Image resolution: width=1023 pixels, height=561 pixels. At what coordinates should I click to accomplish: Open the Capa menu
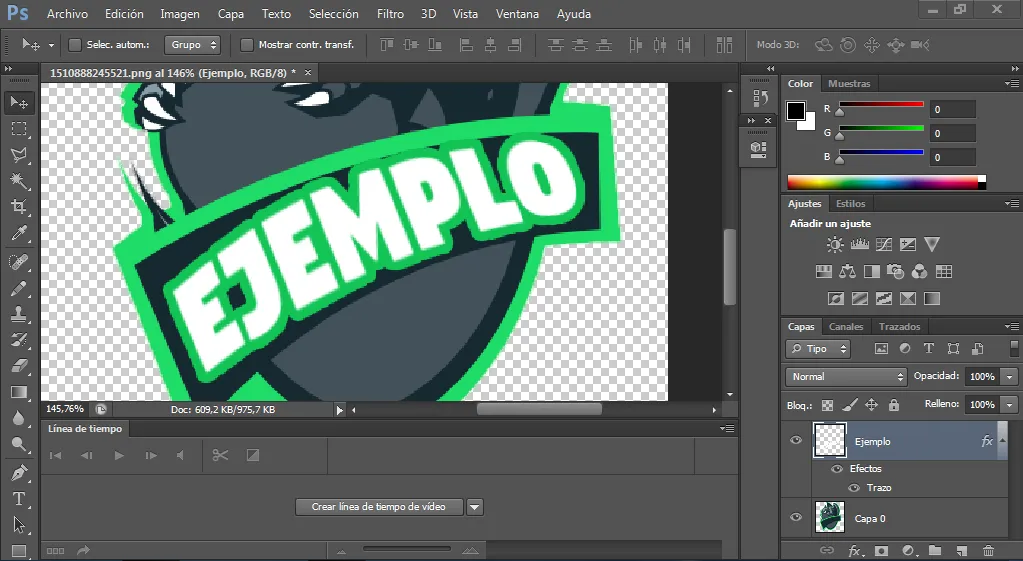coord(230,14)
